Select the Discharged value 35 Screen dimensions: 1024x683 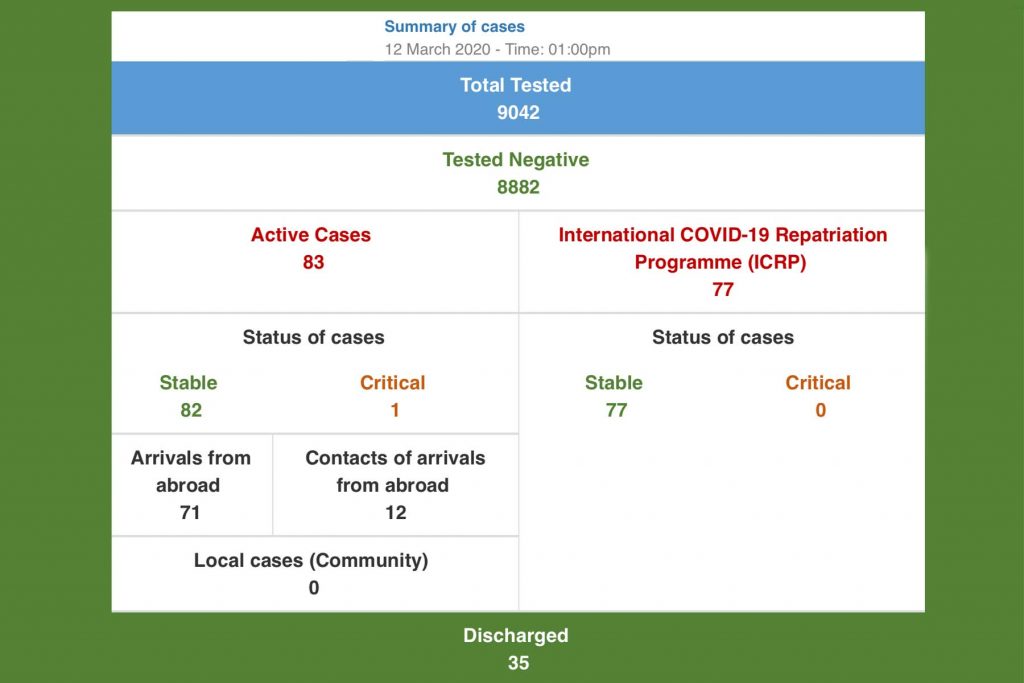point(516,663)
